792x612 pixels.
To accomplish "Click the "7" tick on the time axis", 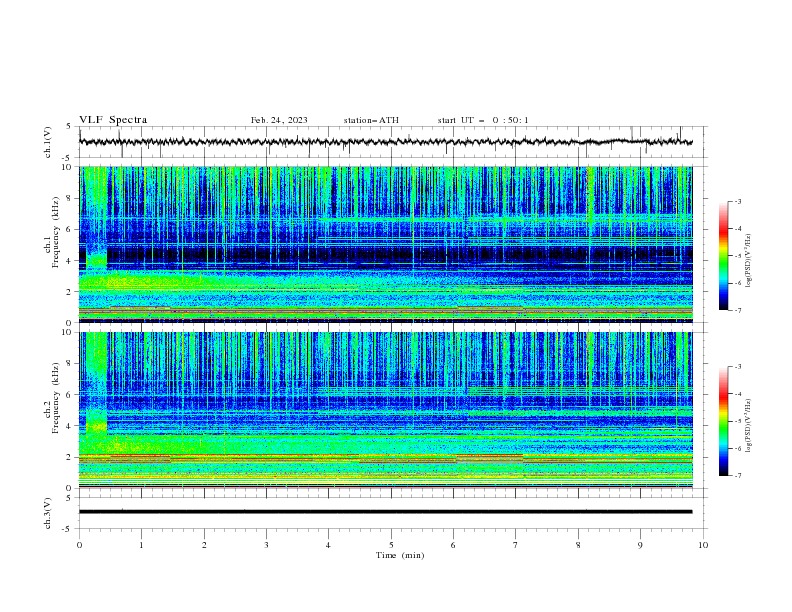I will [515, 545].
